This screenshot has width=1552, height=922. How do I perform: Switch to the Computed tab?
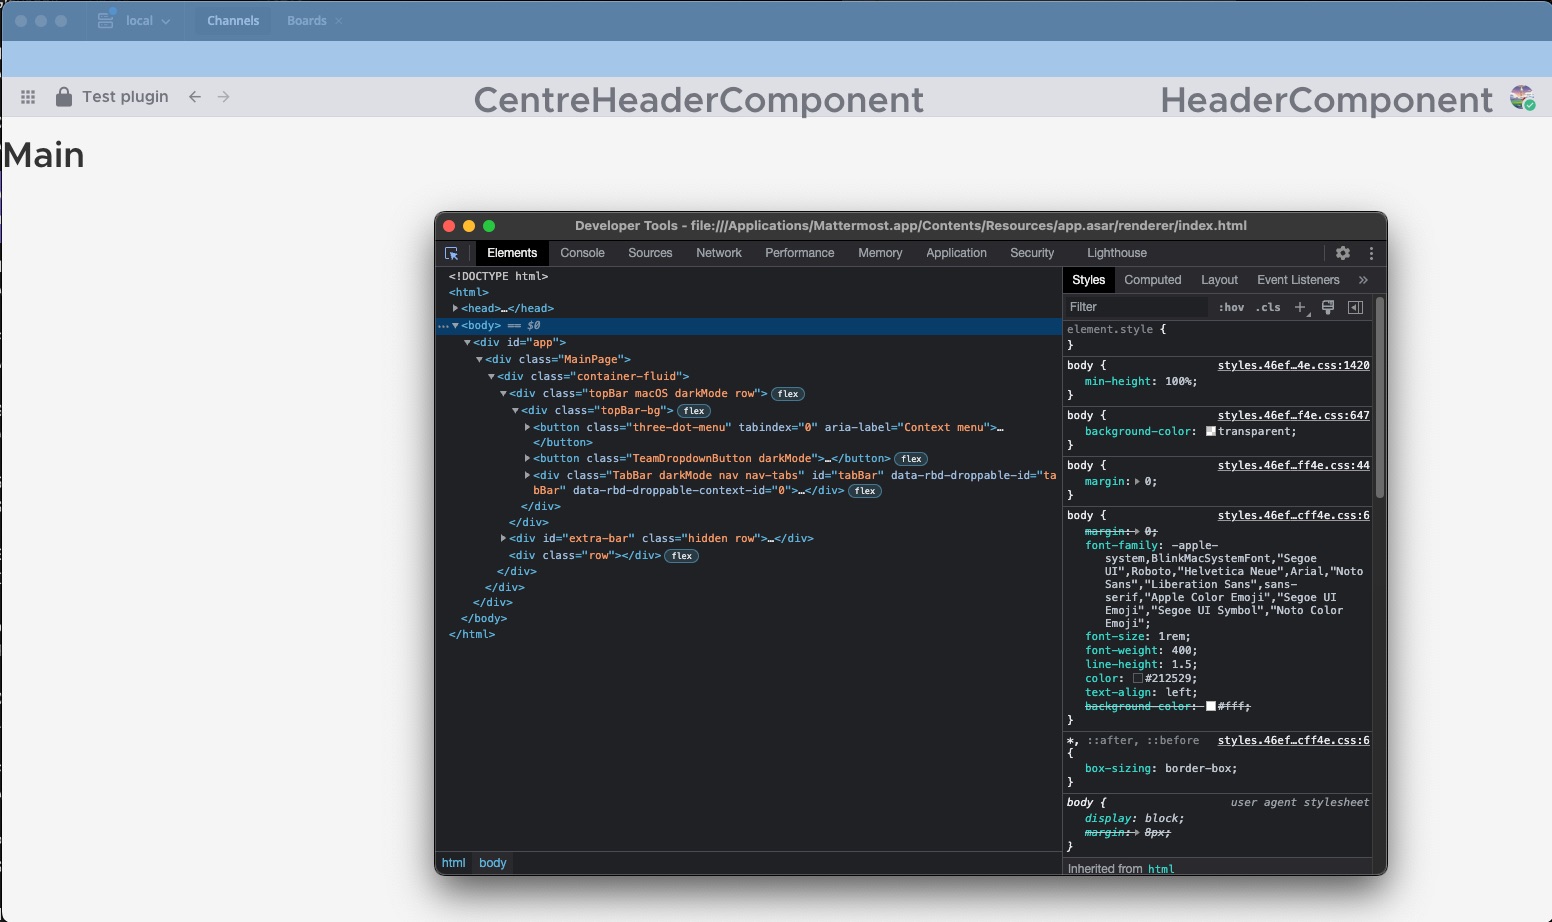[1152, 280]
